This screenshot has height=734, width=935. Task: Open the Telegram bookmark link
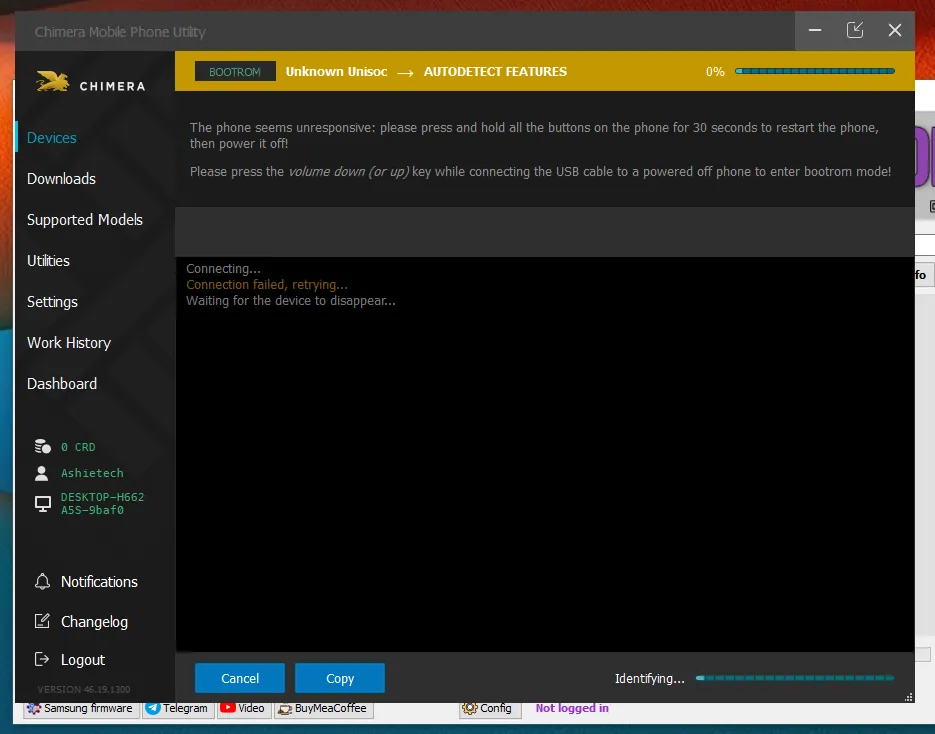[x=178, y=708]
